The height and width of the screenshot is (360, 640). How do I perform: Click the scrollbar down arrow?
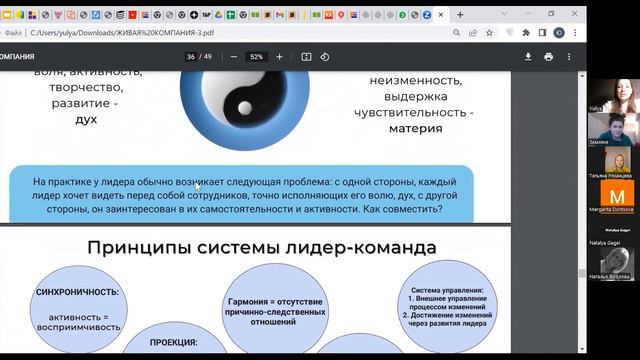[x=582, y=349]
